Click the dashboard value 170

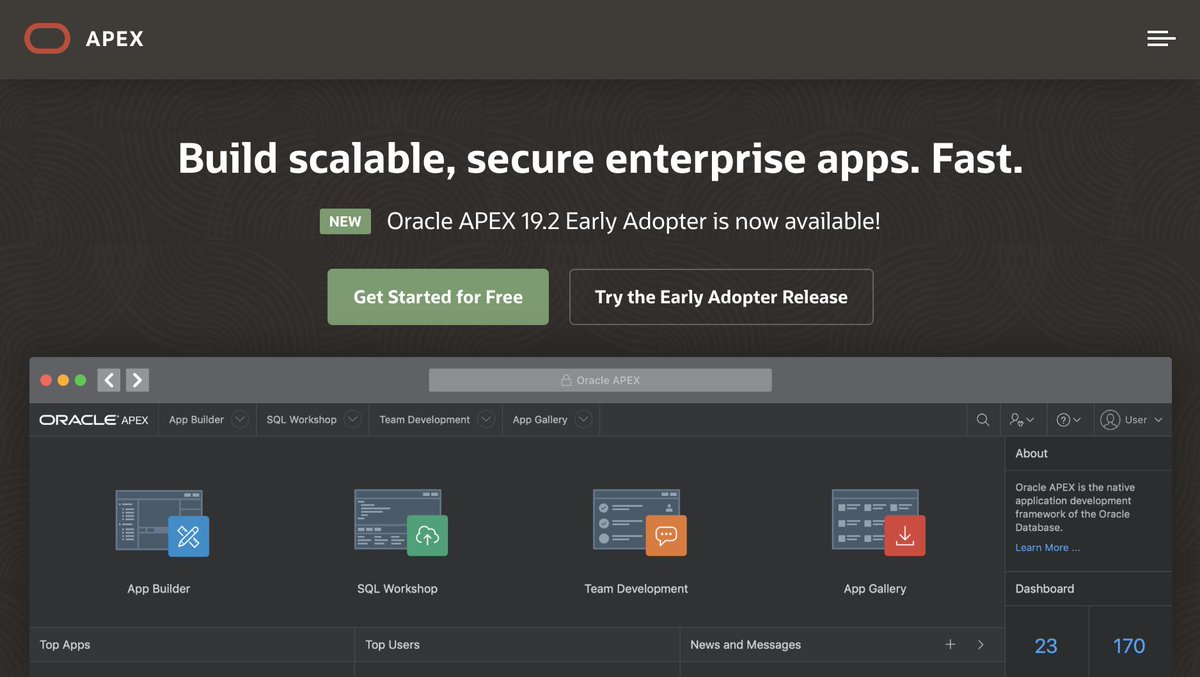point(1129,646)
